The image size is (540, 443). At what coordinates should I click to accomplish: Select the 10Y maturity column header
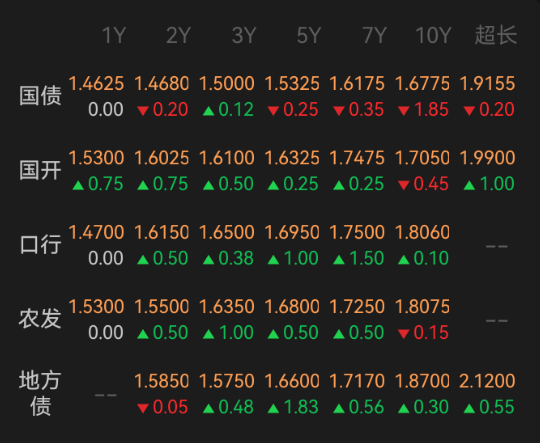coord(433,35)
